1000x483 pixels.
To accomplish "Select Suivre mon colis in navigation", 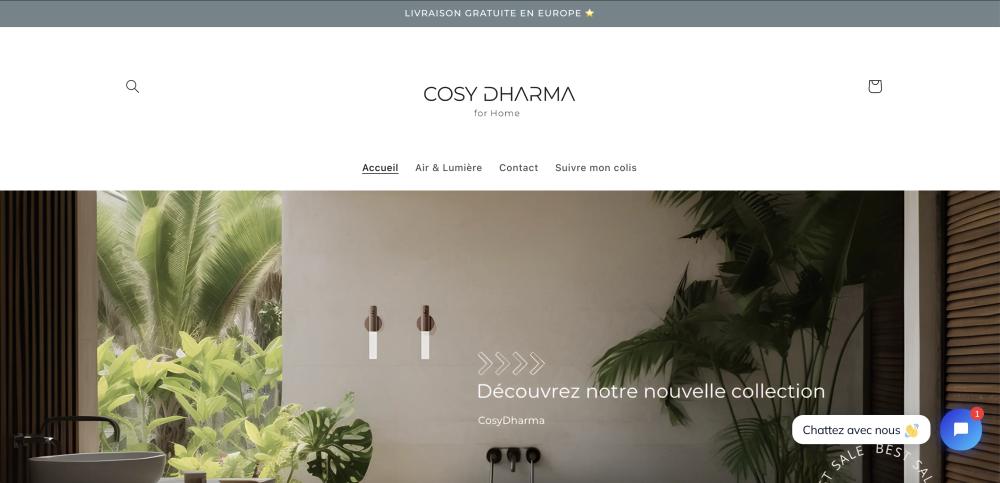I will click(x=596, y=168).
